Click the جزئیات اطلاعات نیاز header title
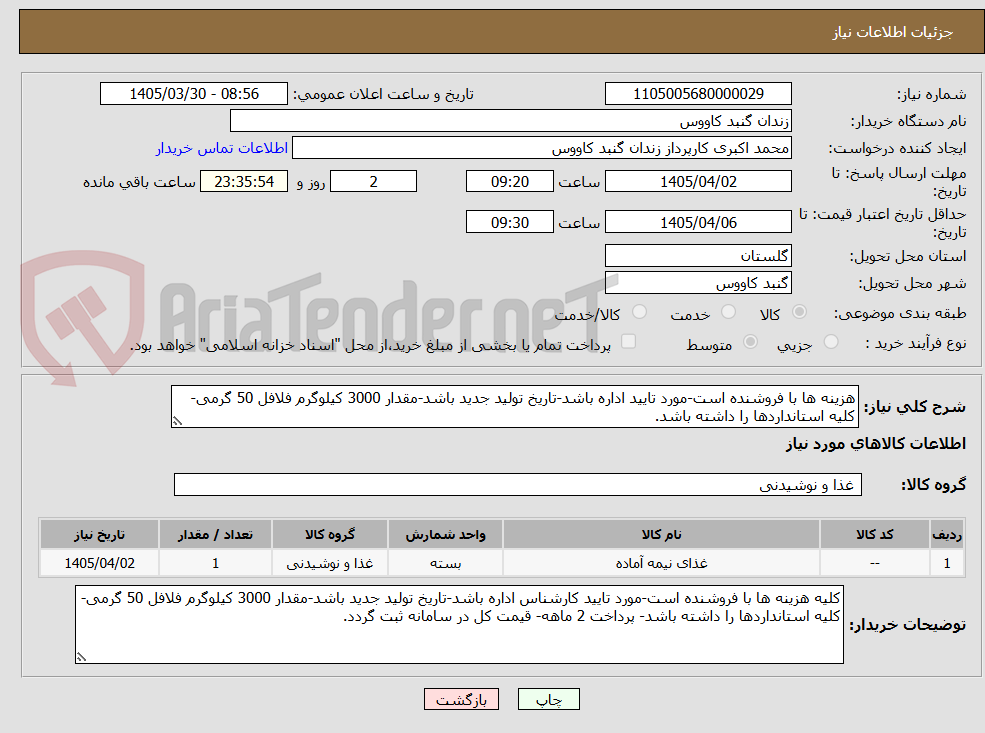Image resolution: width=985 pixels, height=733 pixels. 893,32
